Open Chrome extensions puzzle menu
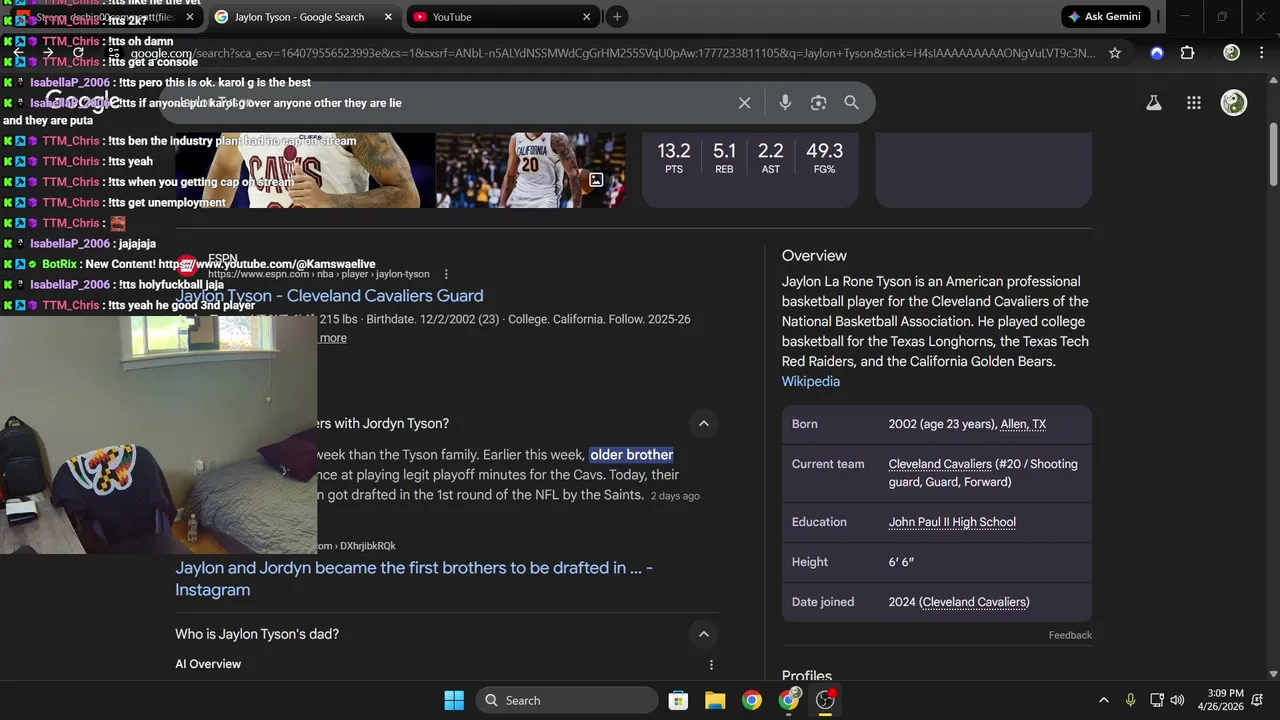 pos(1187,53)
